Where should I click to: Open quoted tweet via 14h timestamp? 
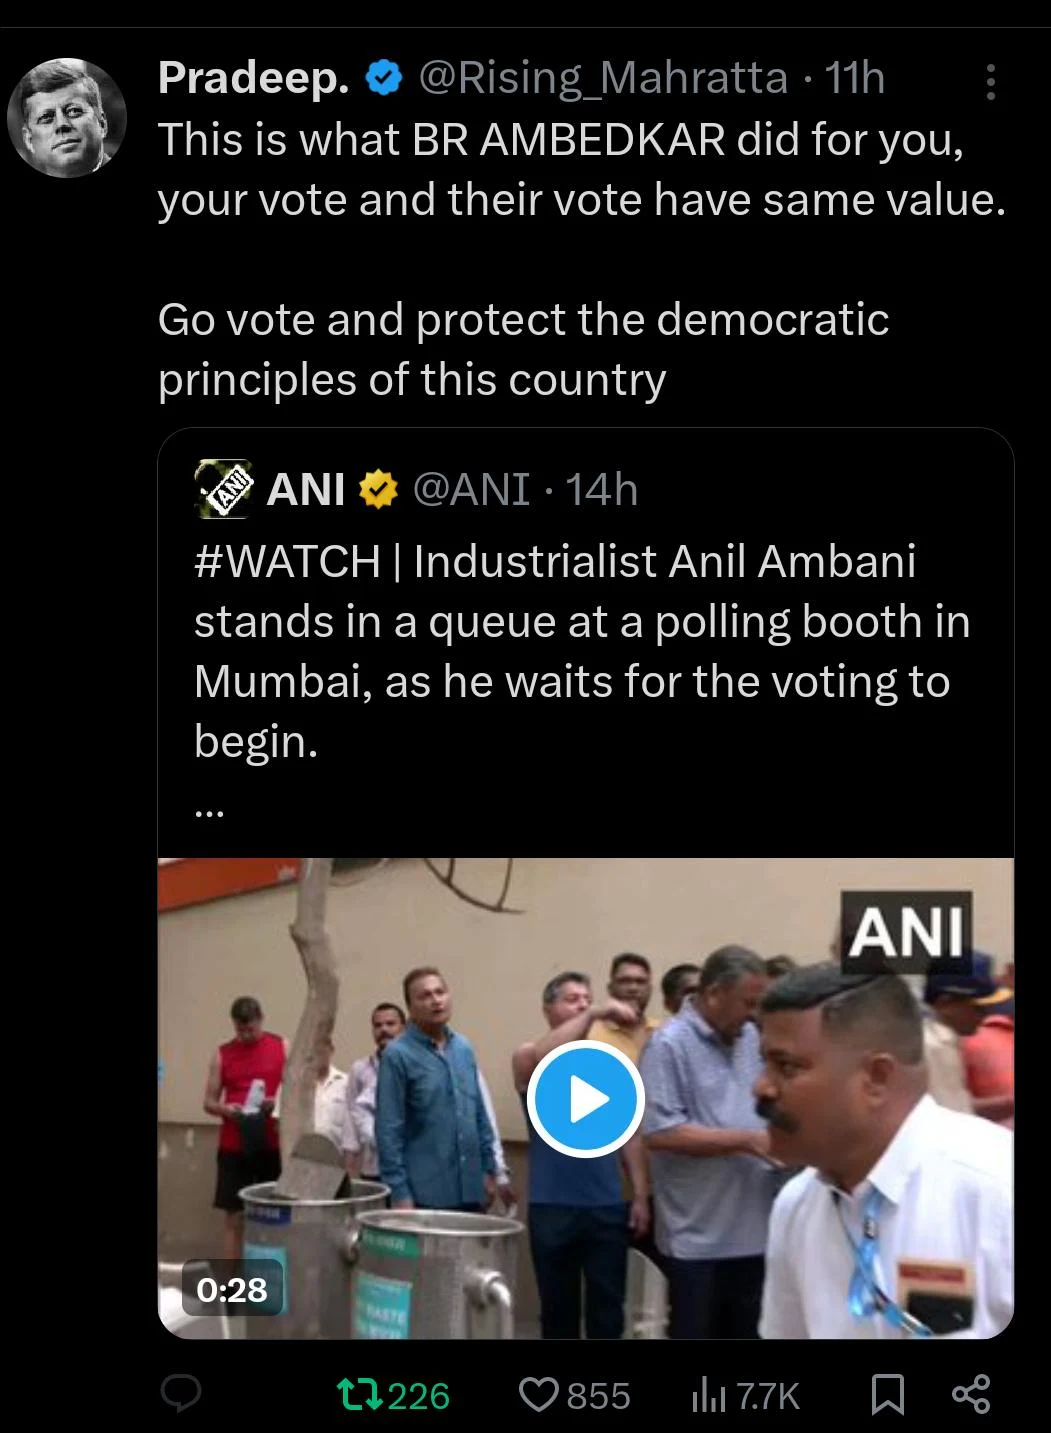click(602, 490)
